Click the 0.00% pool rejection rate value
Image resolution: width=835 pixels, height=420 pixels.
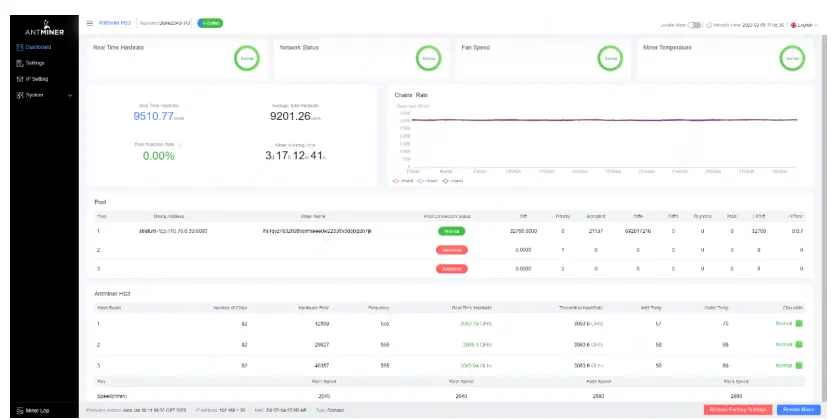pos(159,156)
